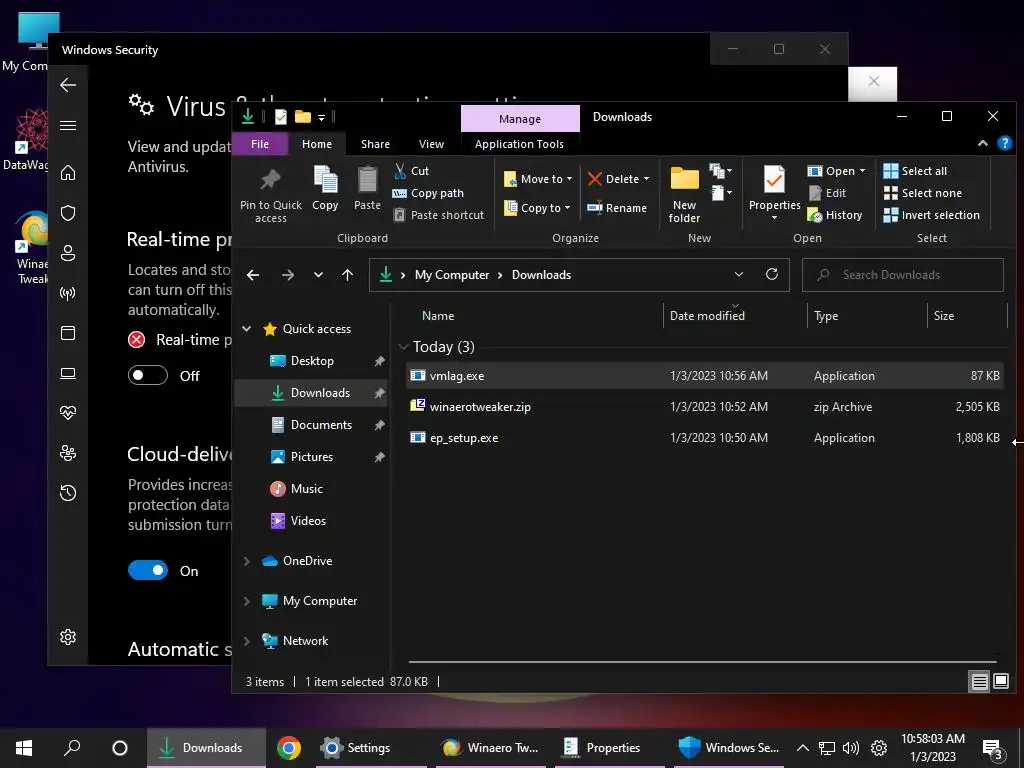This screenshot has height=768, width=1024.
Task: Expand Network in navigation pane
Action: [x=247, y=641]
